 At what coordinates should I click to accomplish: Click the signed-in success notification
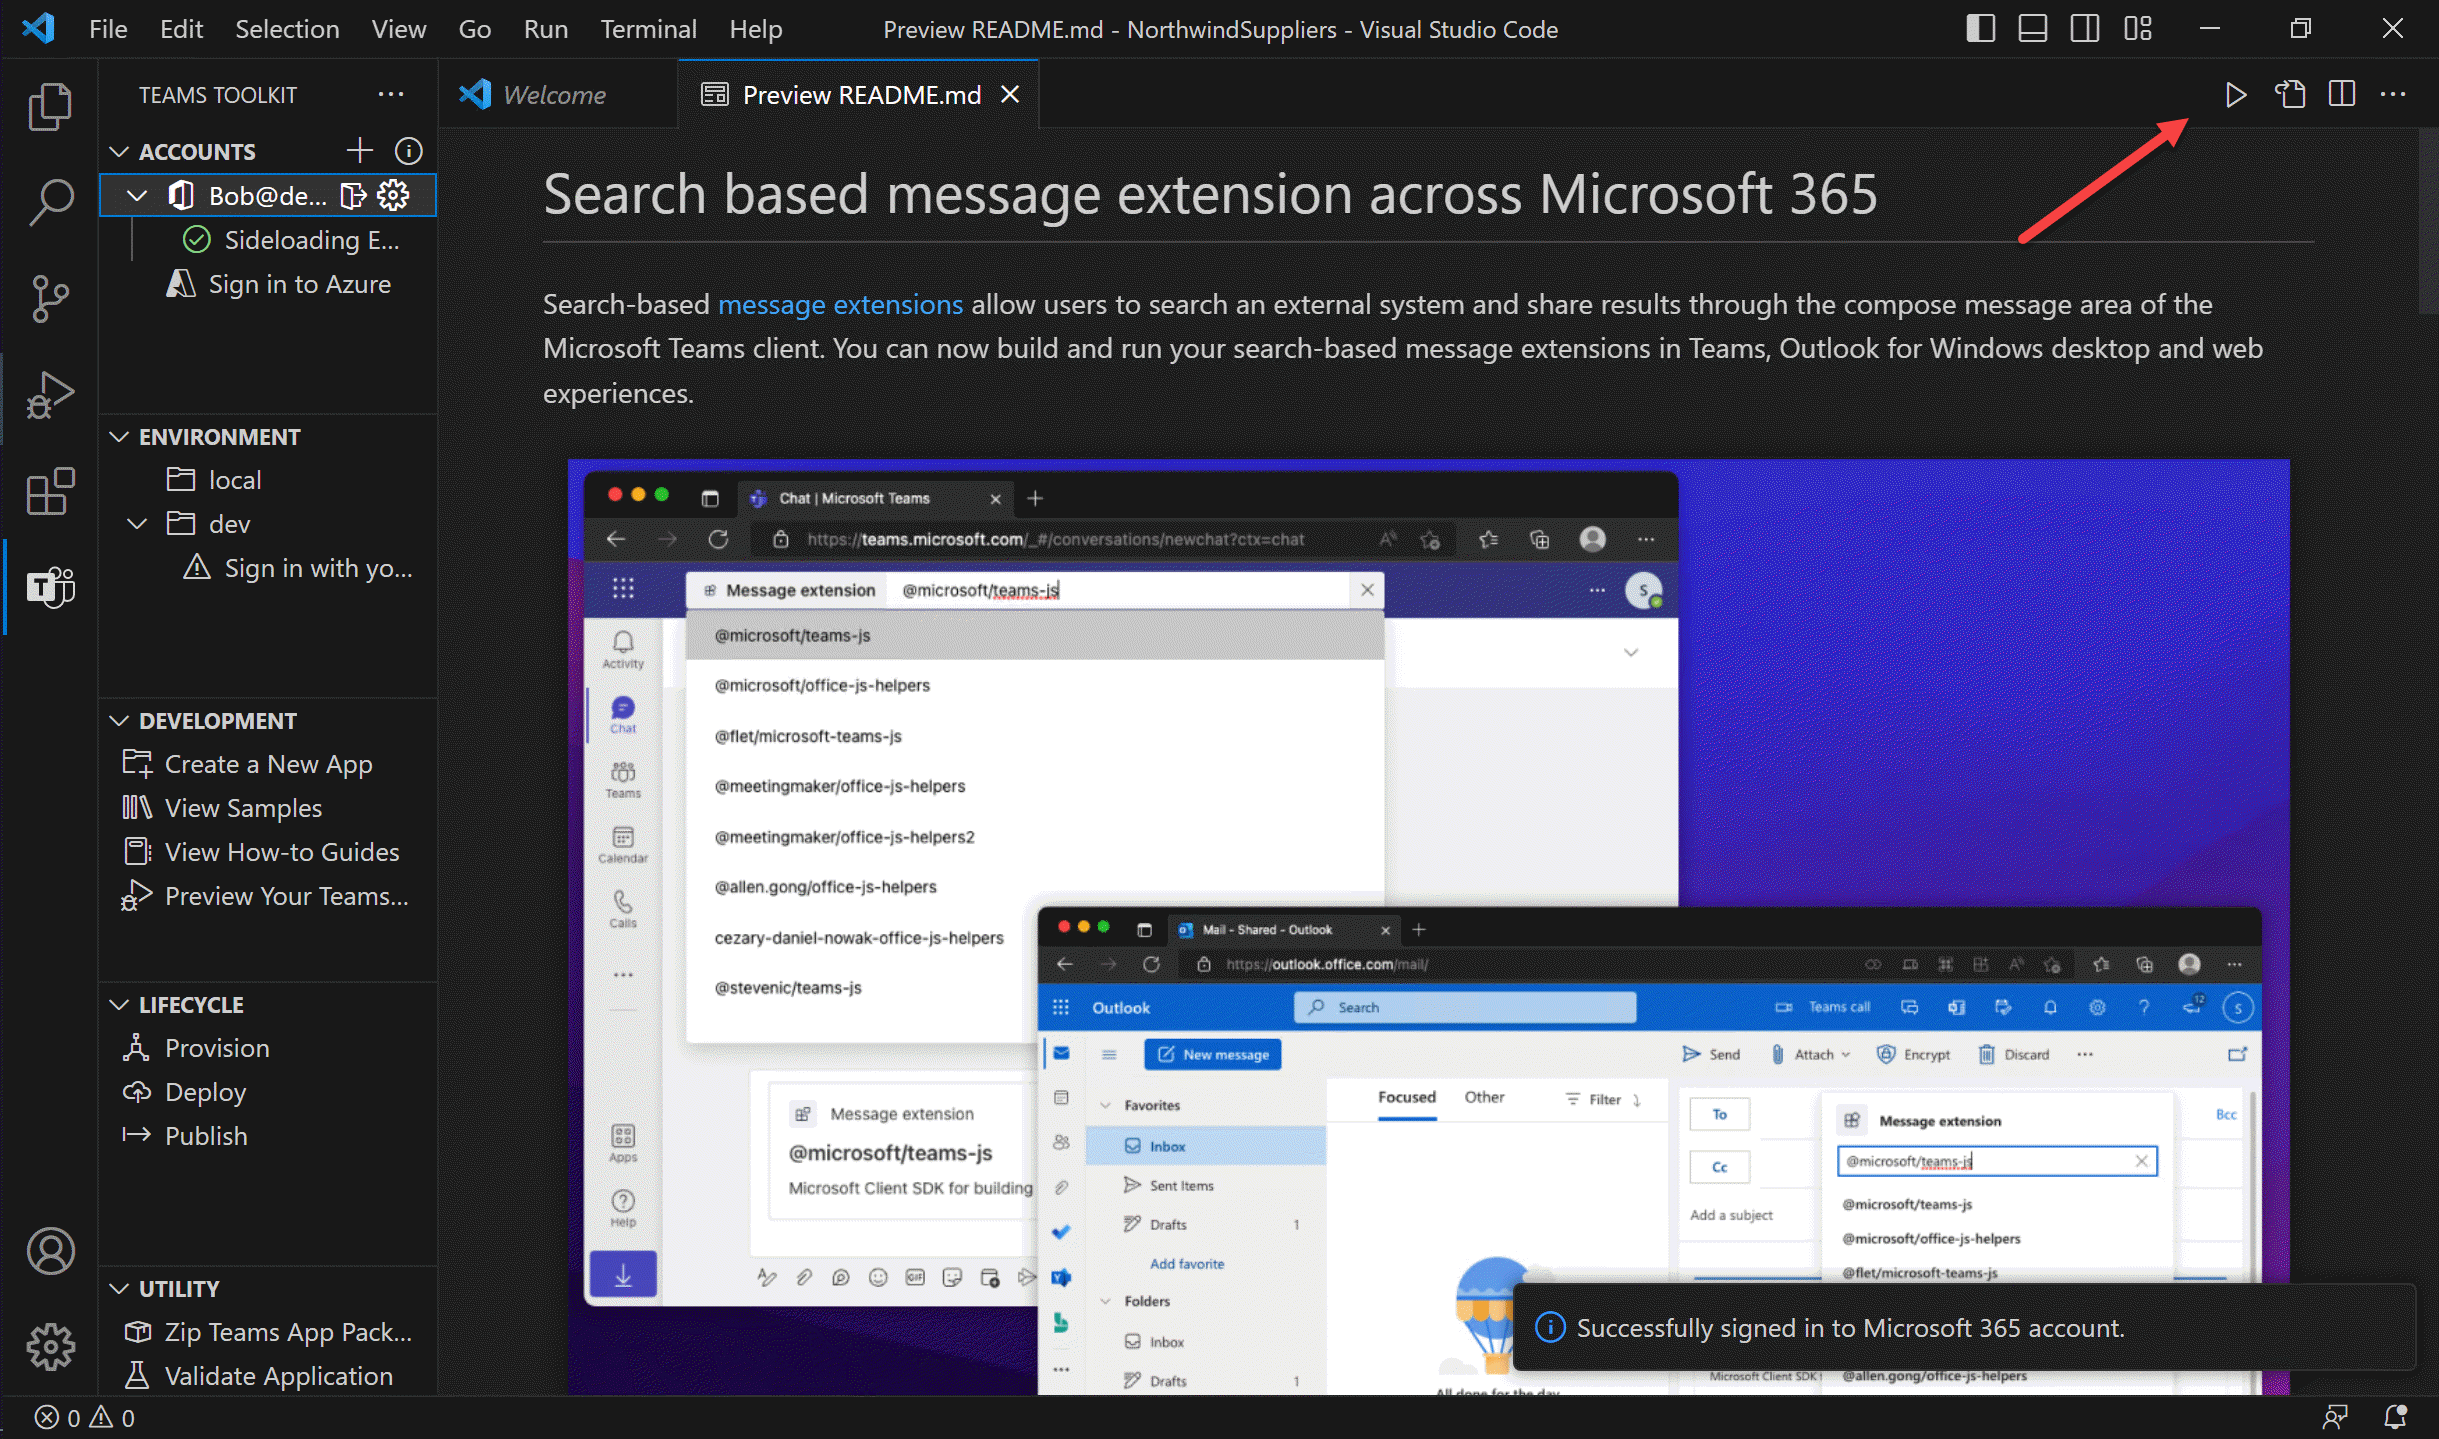click(1964, 1328)
